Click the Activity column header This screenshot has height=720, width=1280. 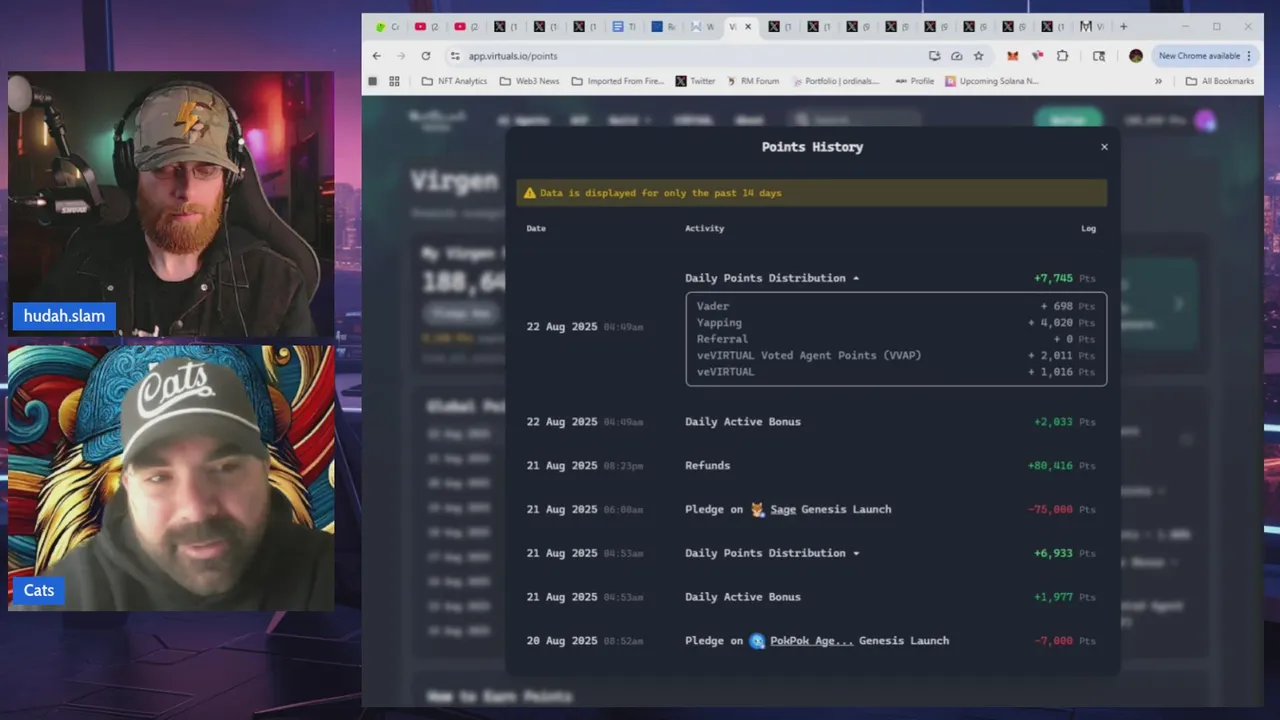(x=704, y=228)
